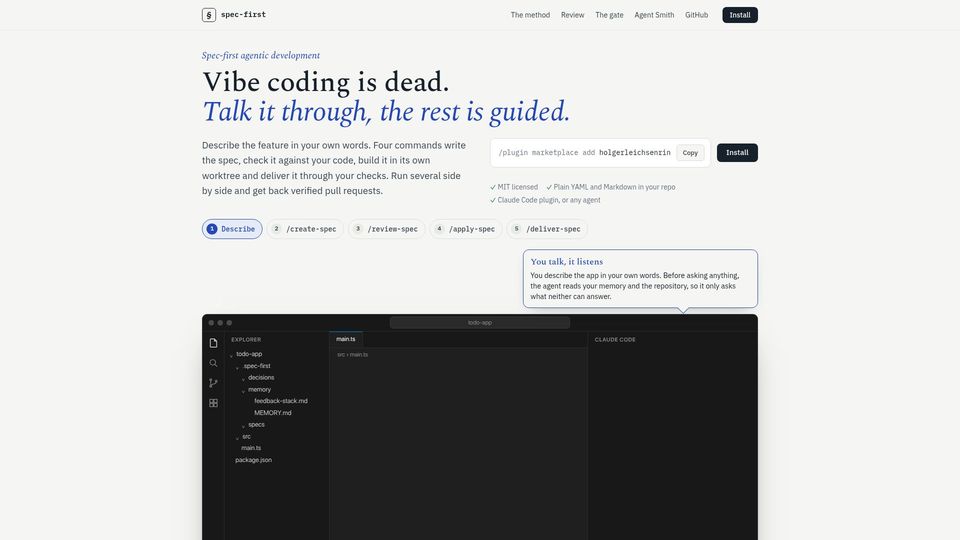This screenshot has height=540, width=960.
Task: Select step 2 /create-spec pill
Action: point(305,229)
